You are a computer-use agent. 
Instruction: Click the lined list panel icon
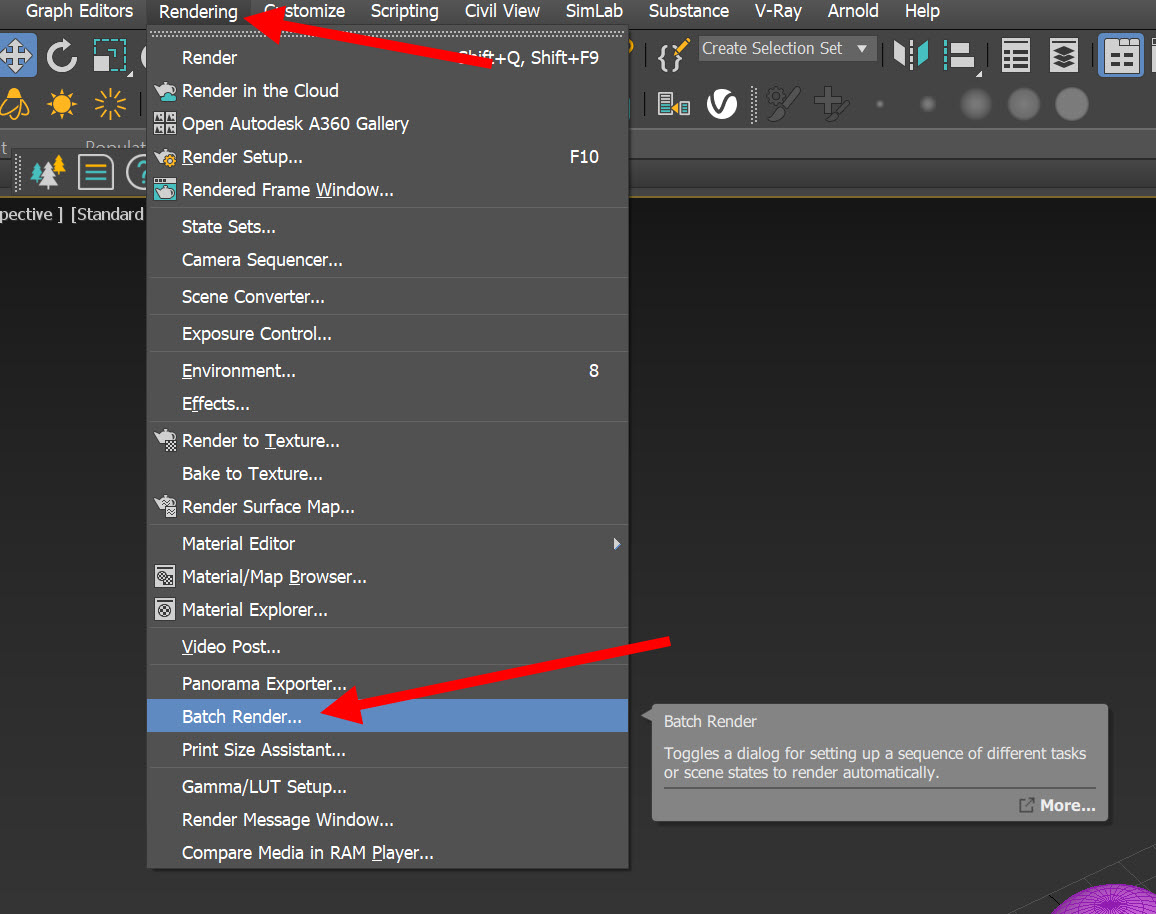[95, 173]
